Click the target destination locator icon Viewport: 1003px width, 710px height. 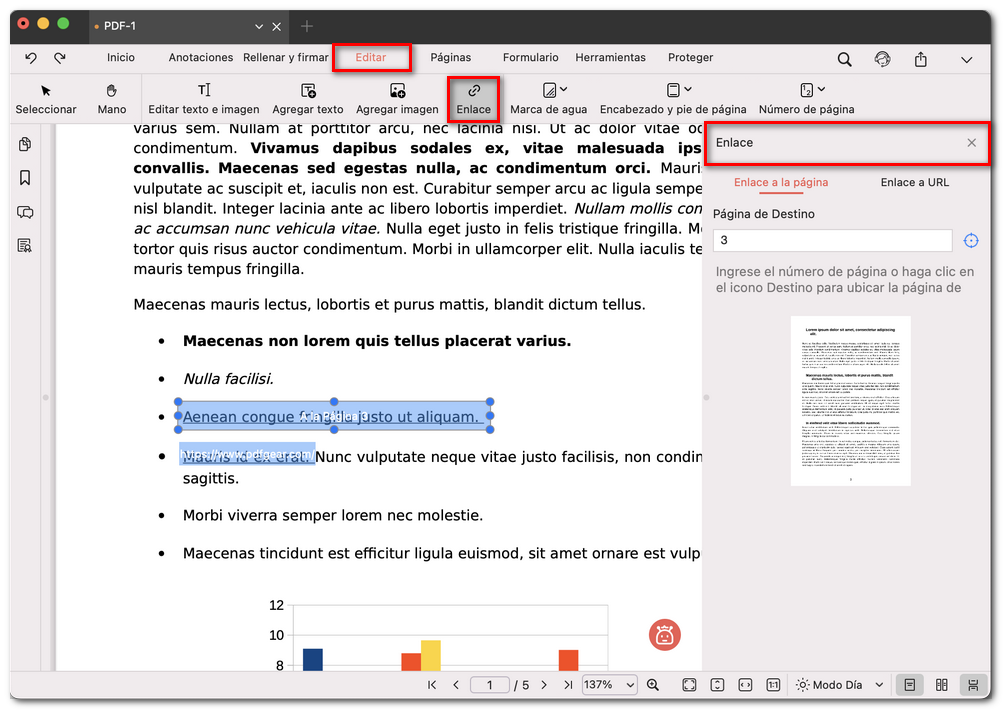point(971,240)
